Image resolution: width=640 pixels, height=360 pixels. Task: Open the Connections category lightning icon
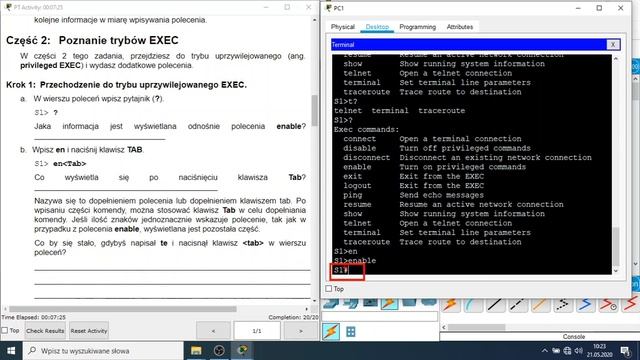[389, 303]
